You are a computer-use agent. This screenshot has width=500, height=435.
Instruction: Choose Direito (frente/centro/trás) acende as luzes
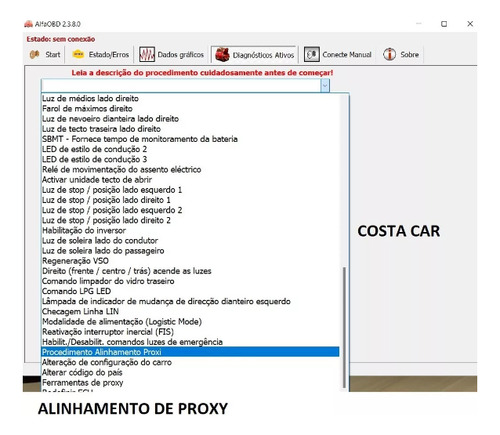coord(190,271)
